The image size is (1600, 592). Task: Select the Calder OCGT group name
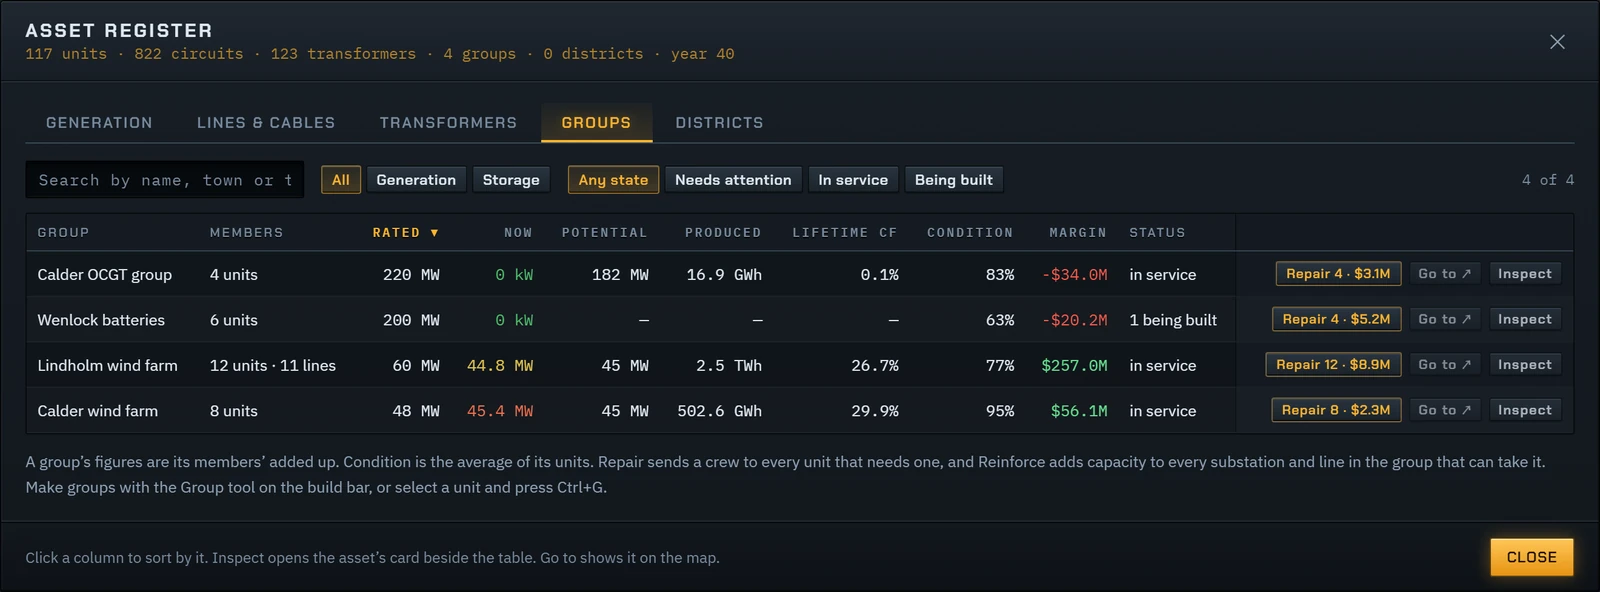105,274
